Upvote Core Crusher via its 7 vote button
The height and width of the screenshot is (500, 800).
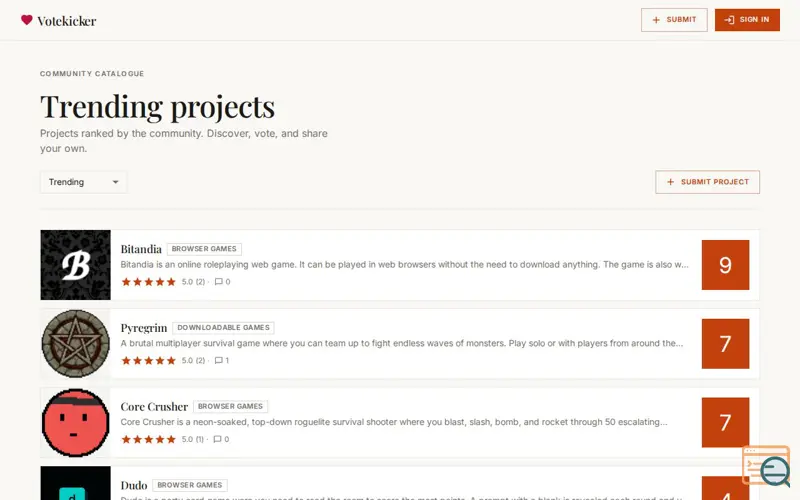click(x=725, y=422)
